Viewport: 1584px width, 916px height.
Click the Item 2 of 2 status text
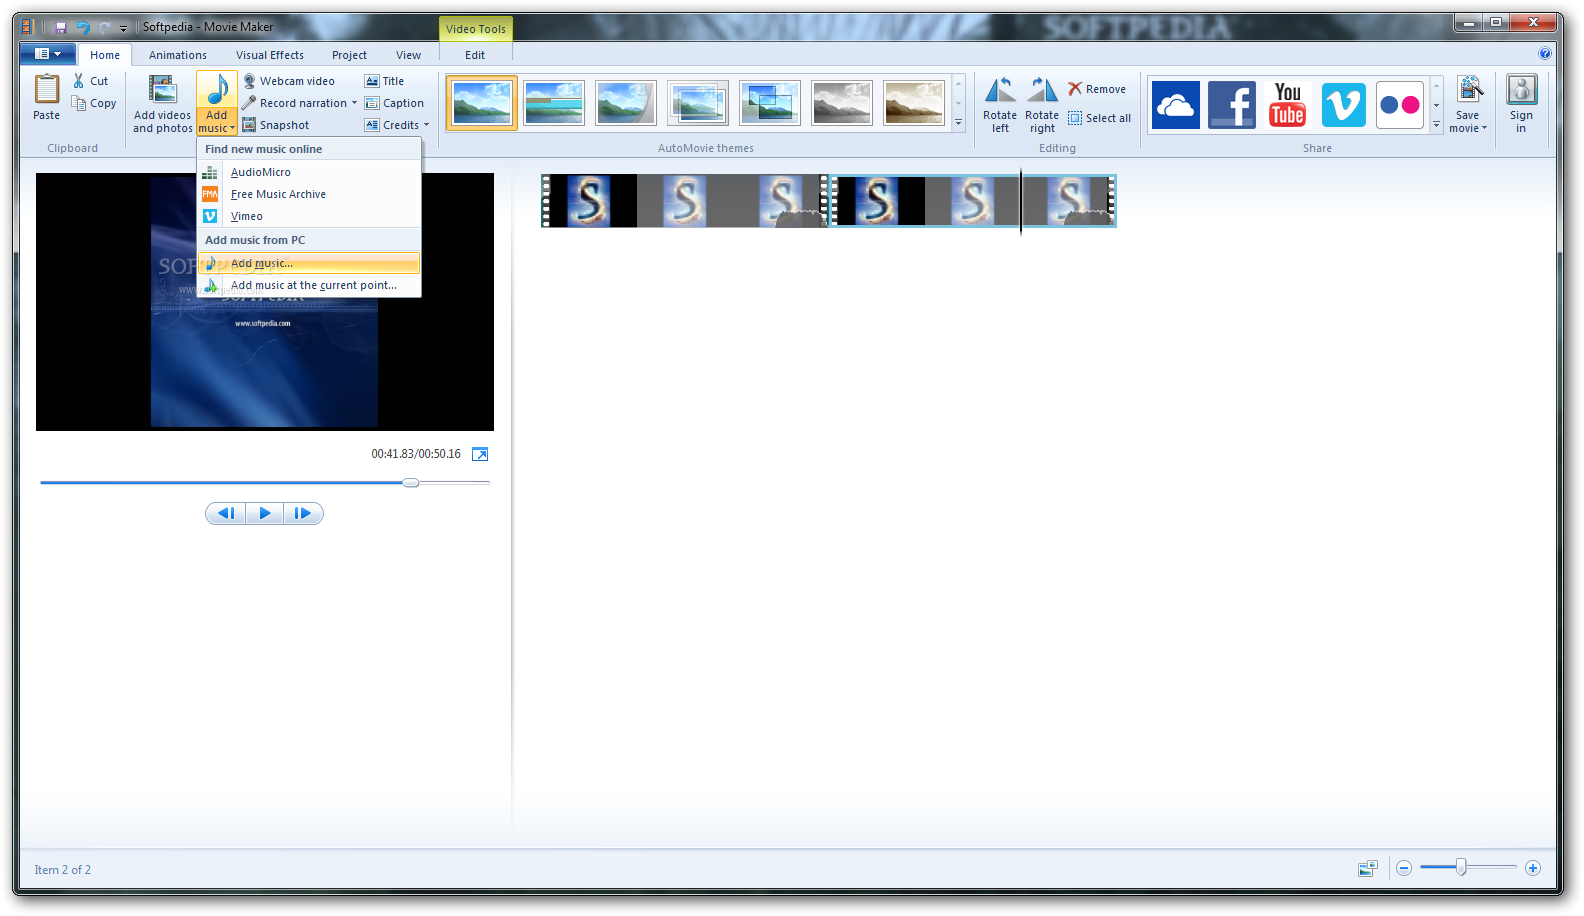(63, 870)
